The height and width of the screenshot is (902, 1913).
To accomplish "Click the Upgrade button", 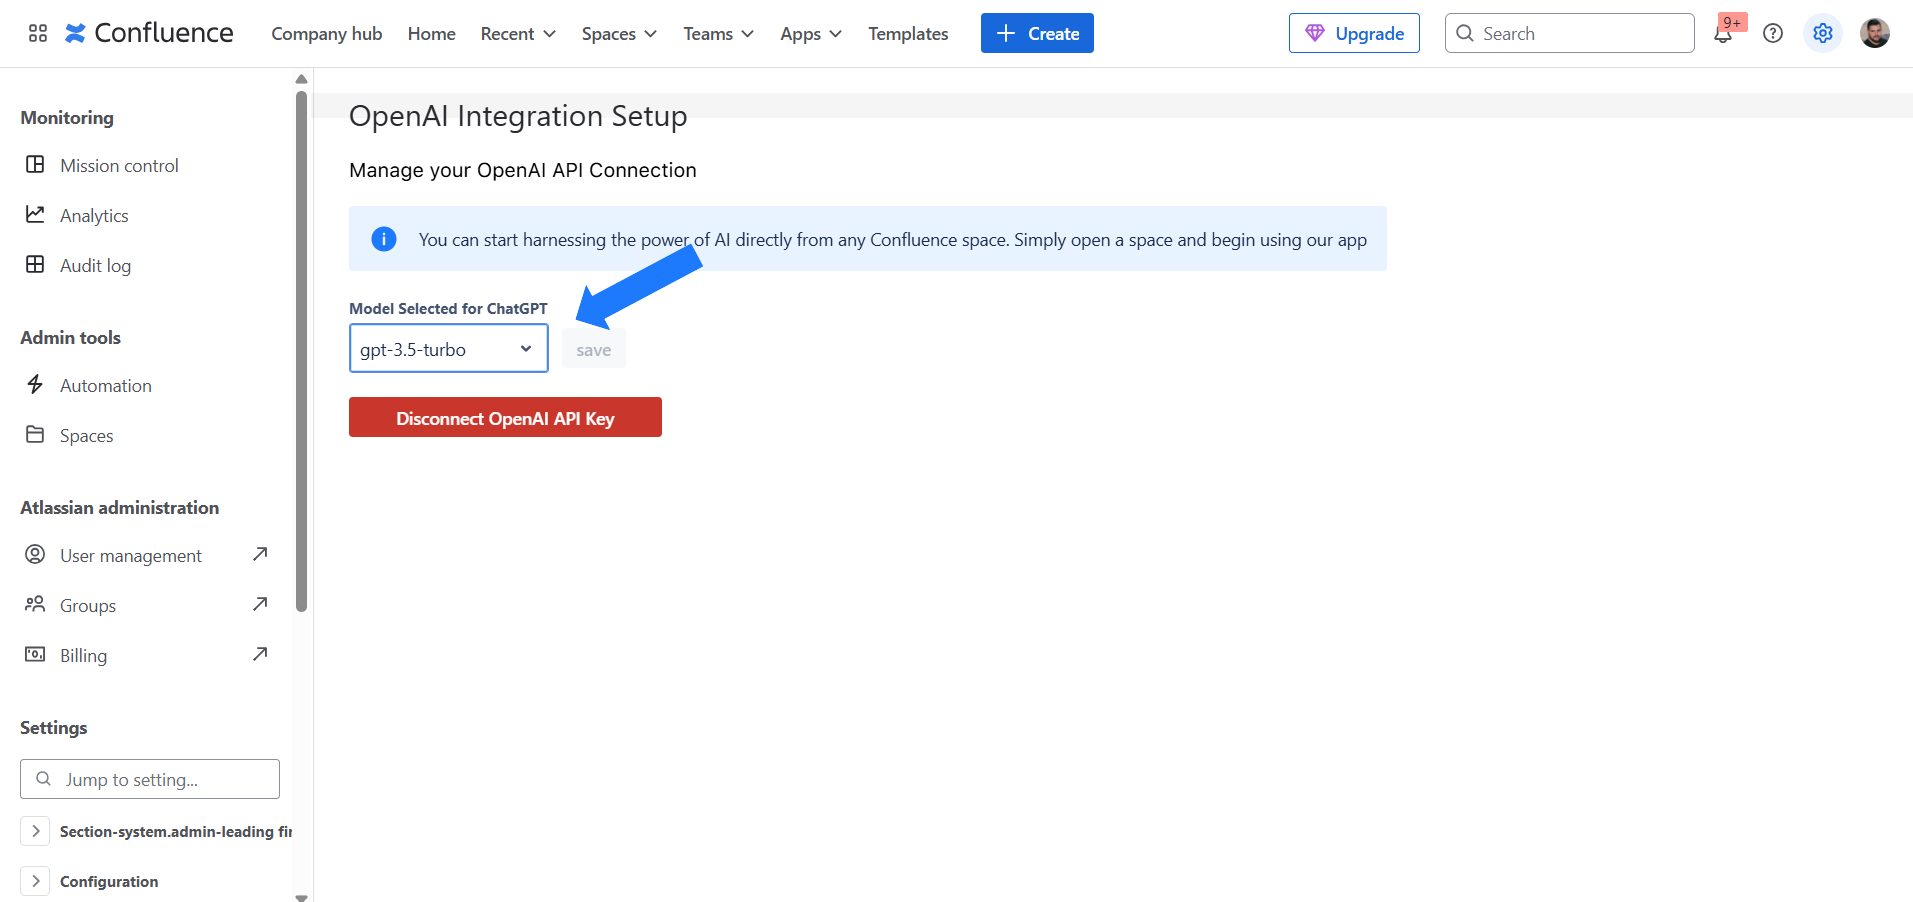I will (1353, 34).
